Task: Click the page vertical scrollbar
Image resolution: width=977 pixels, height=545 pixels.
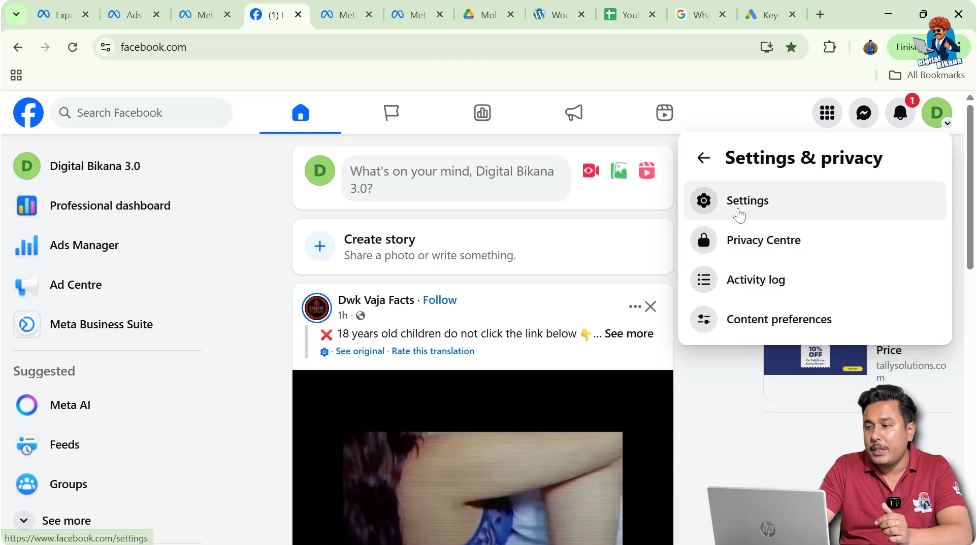Action: 970,187
